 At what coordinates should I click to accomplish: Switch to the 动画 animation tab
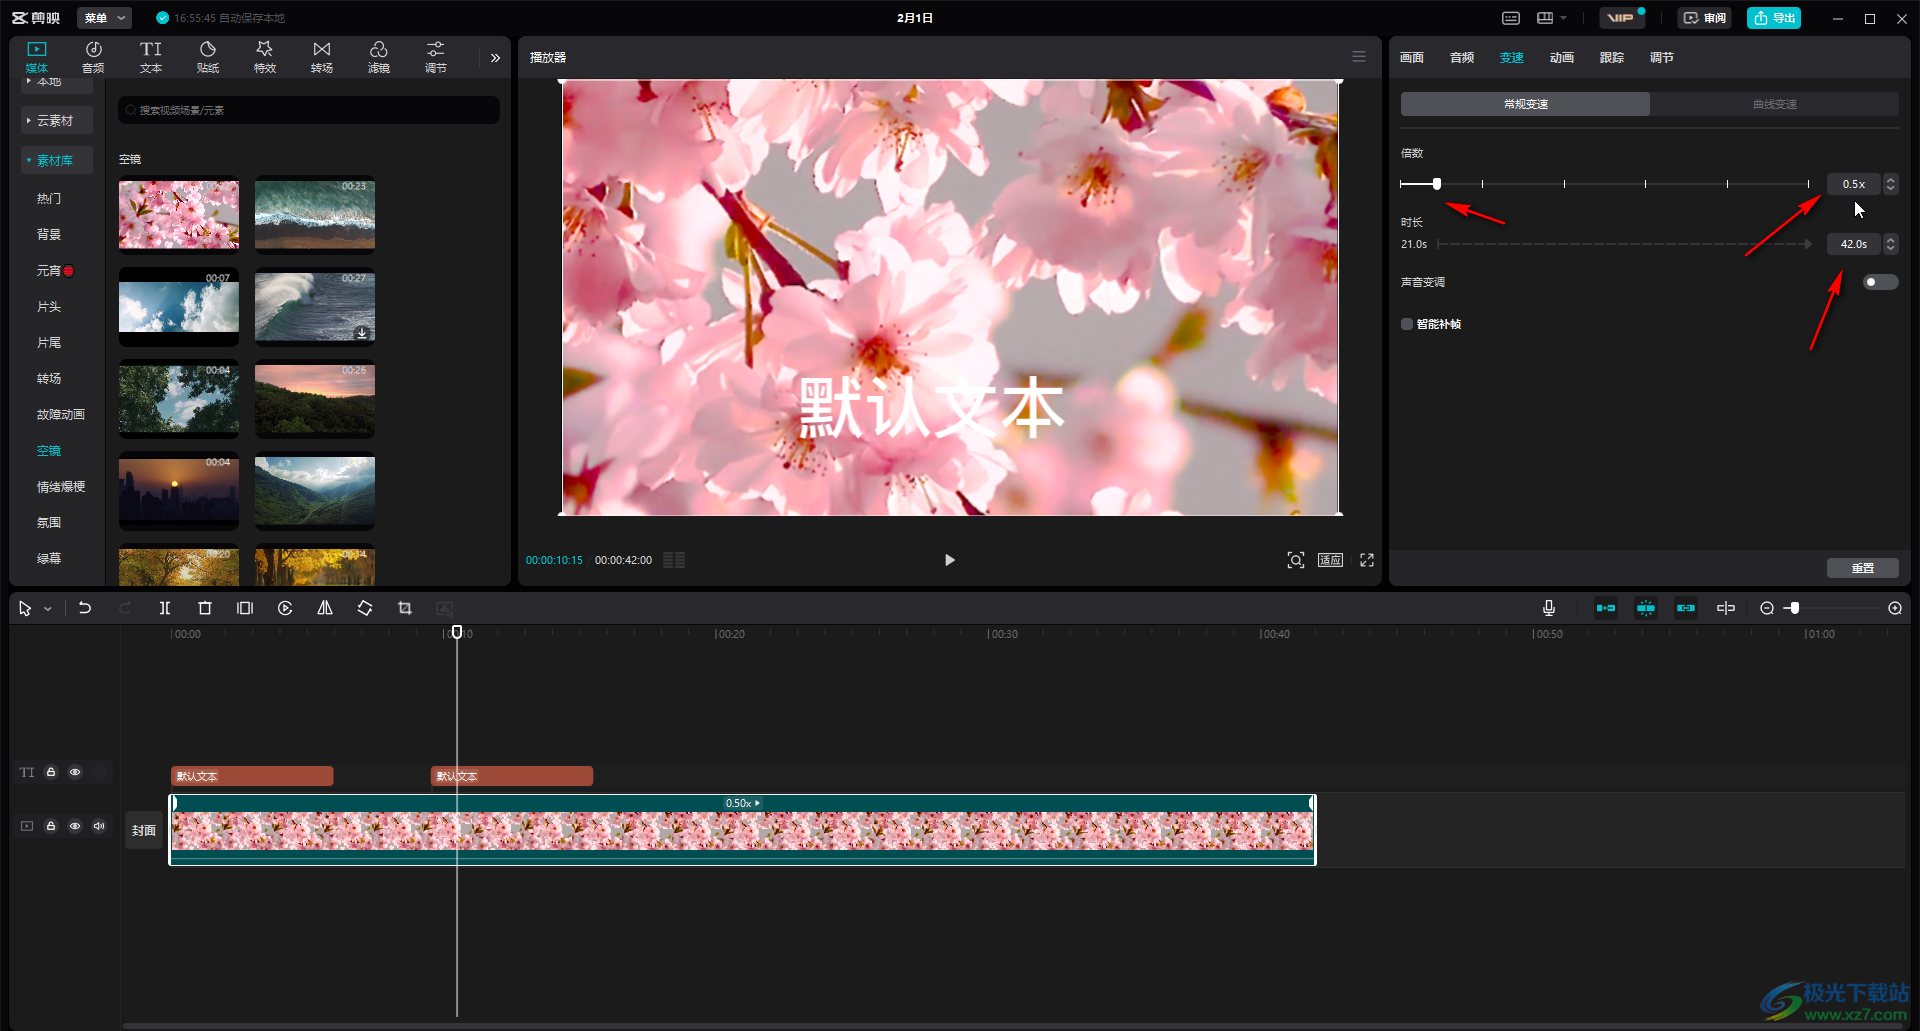[x=1562, y=58]
